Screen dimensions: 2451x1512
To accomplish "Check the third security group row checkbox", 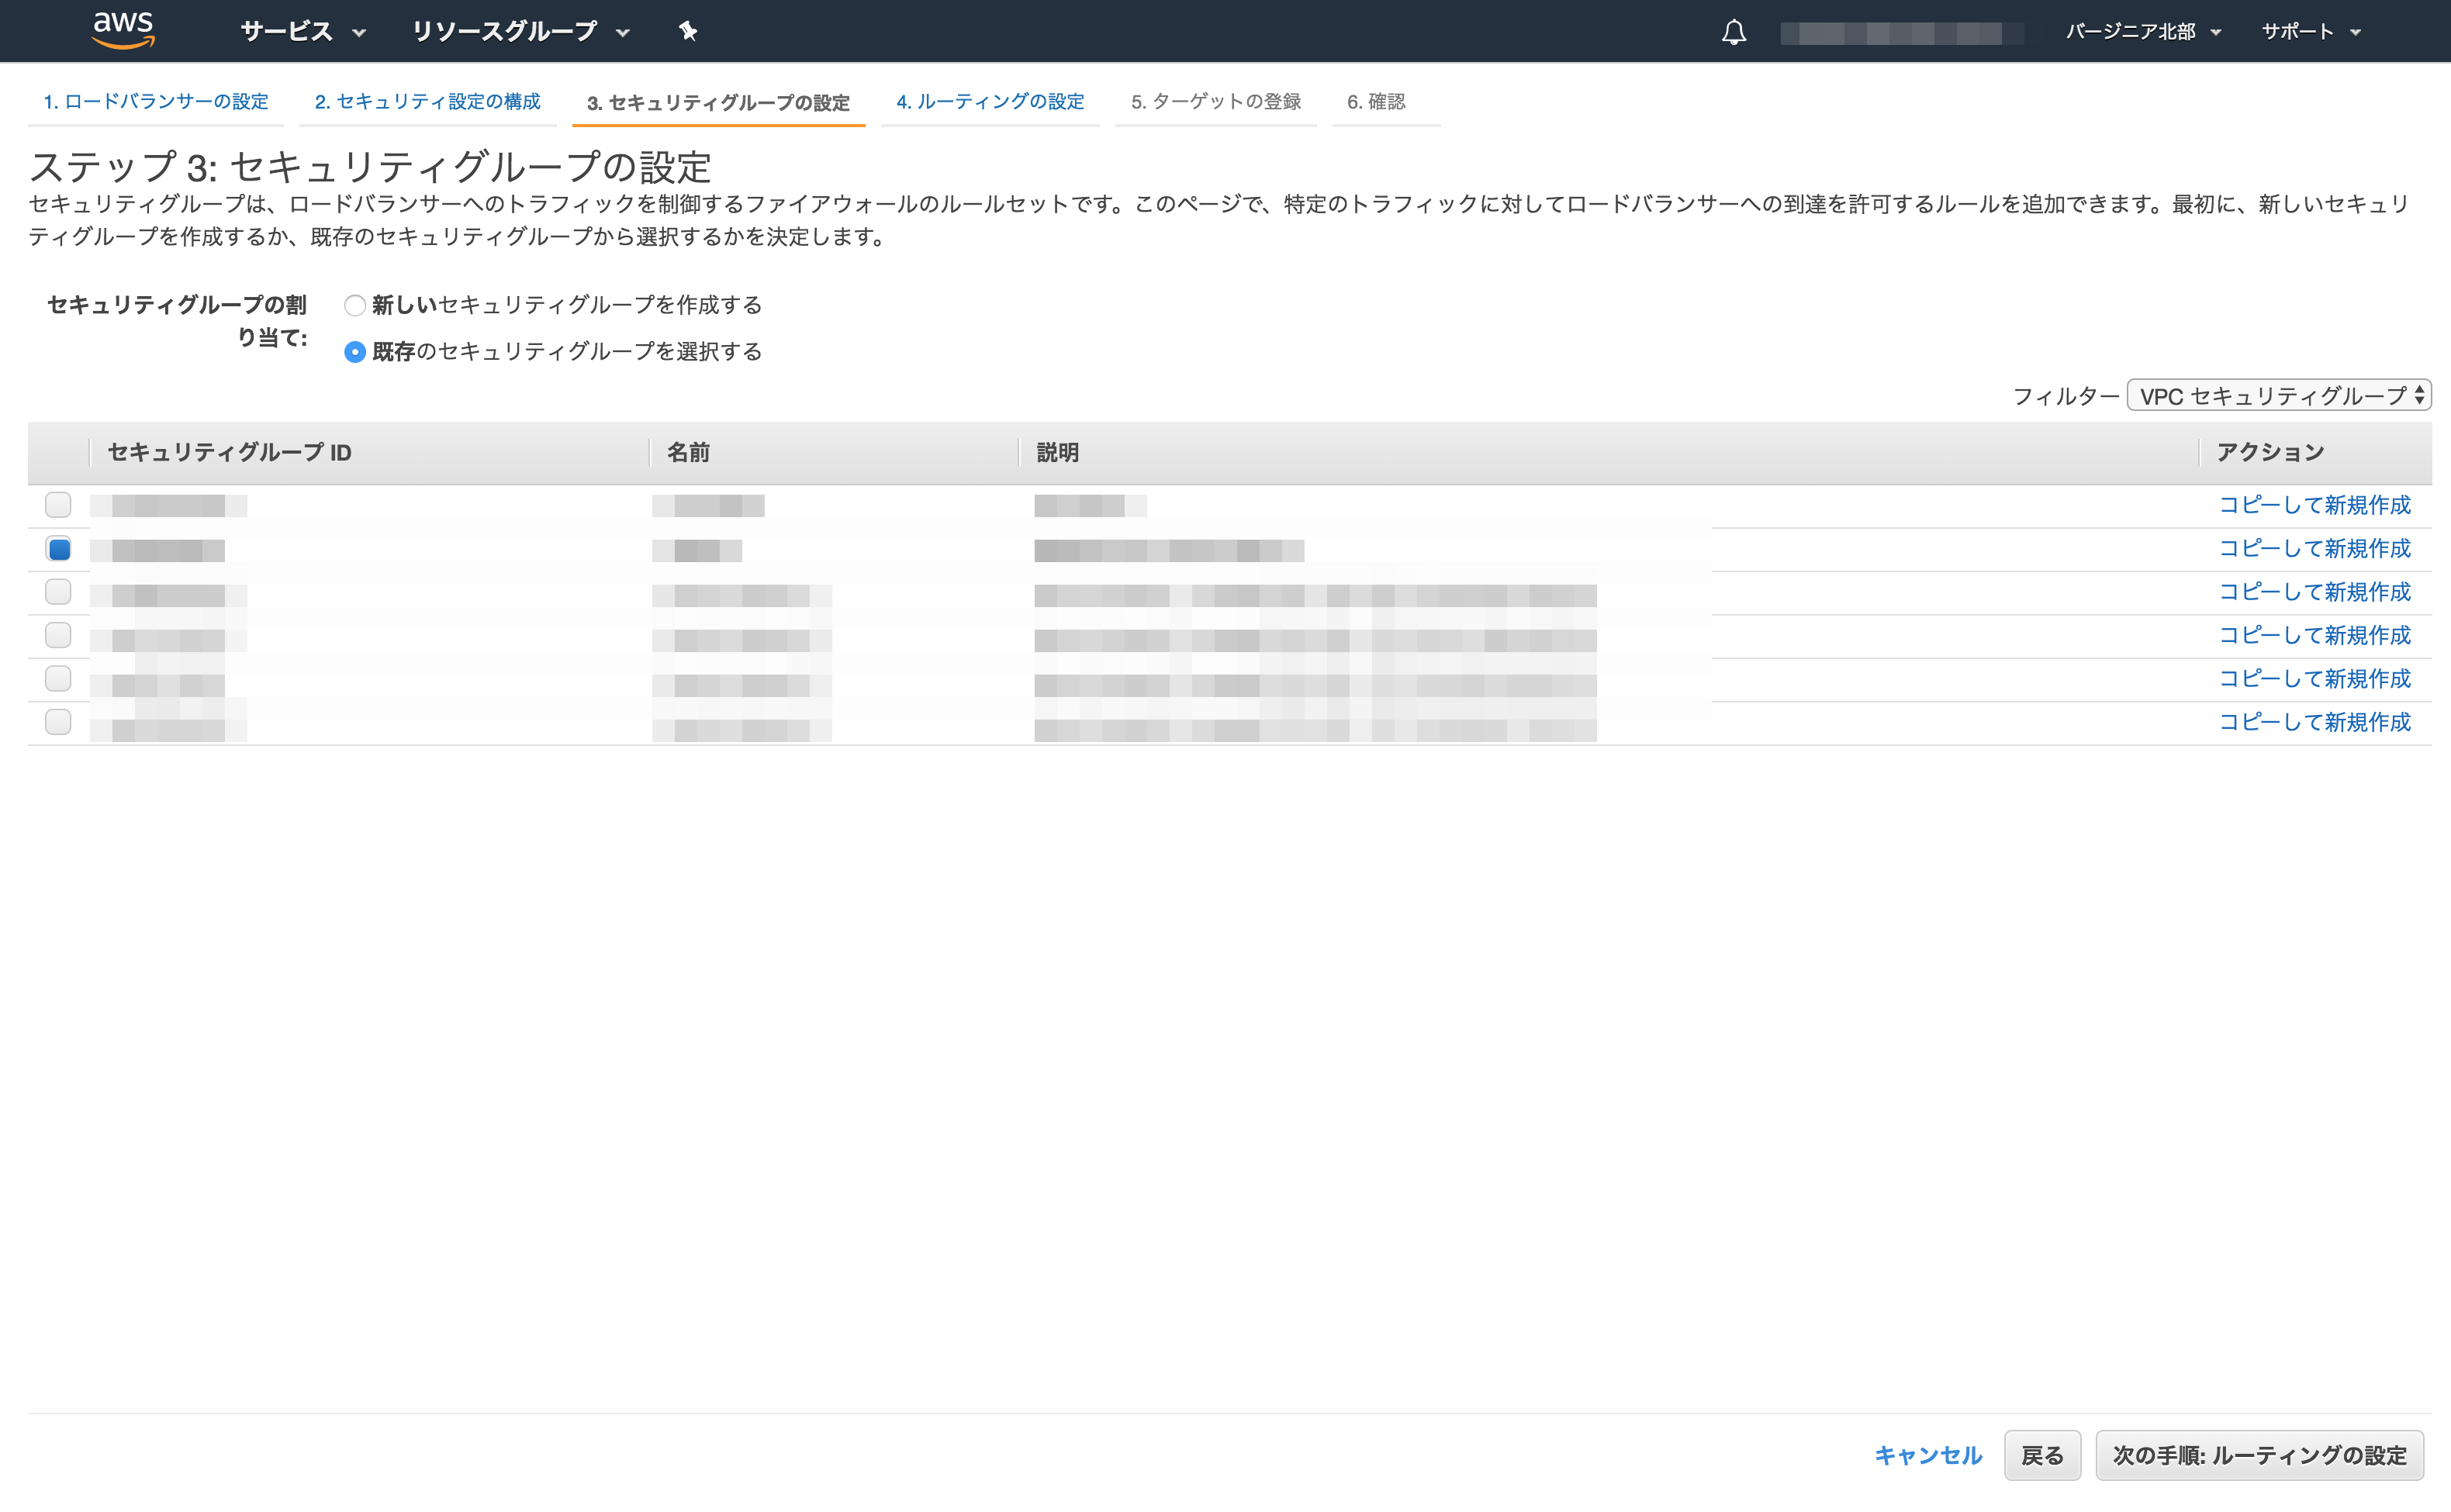I will tap(58, 591).
